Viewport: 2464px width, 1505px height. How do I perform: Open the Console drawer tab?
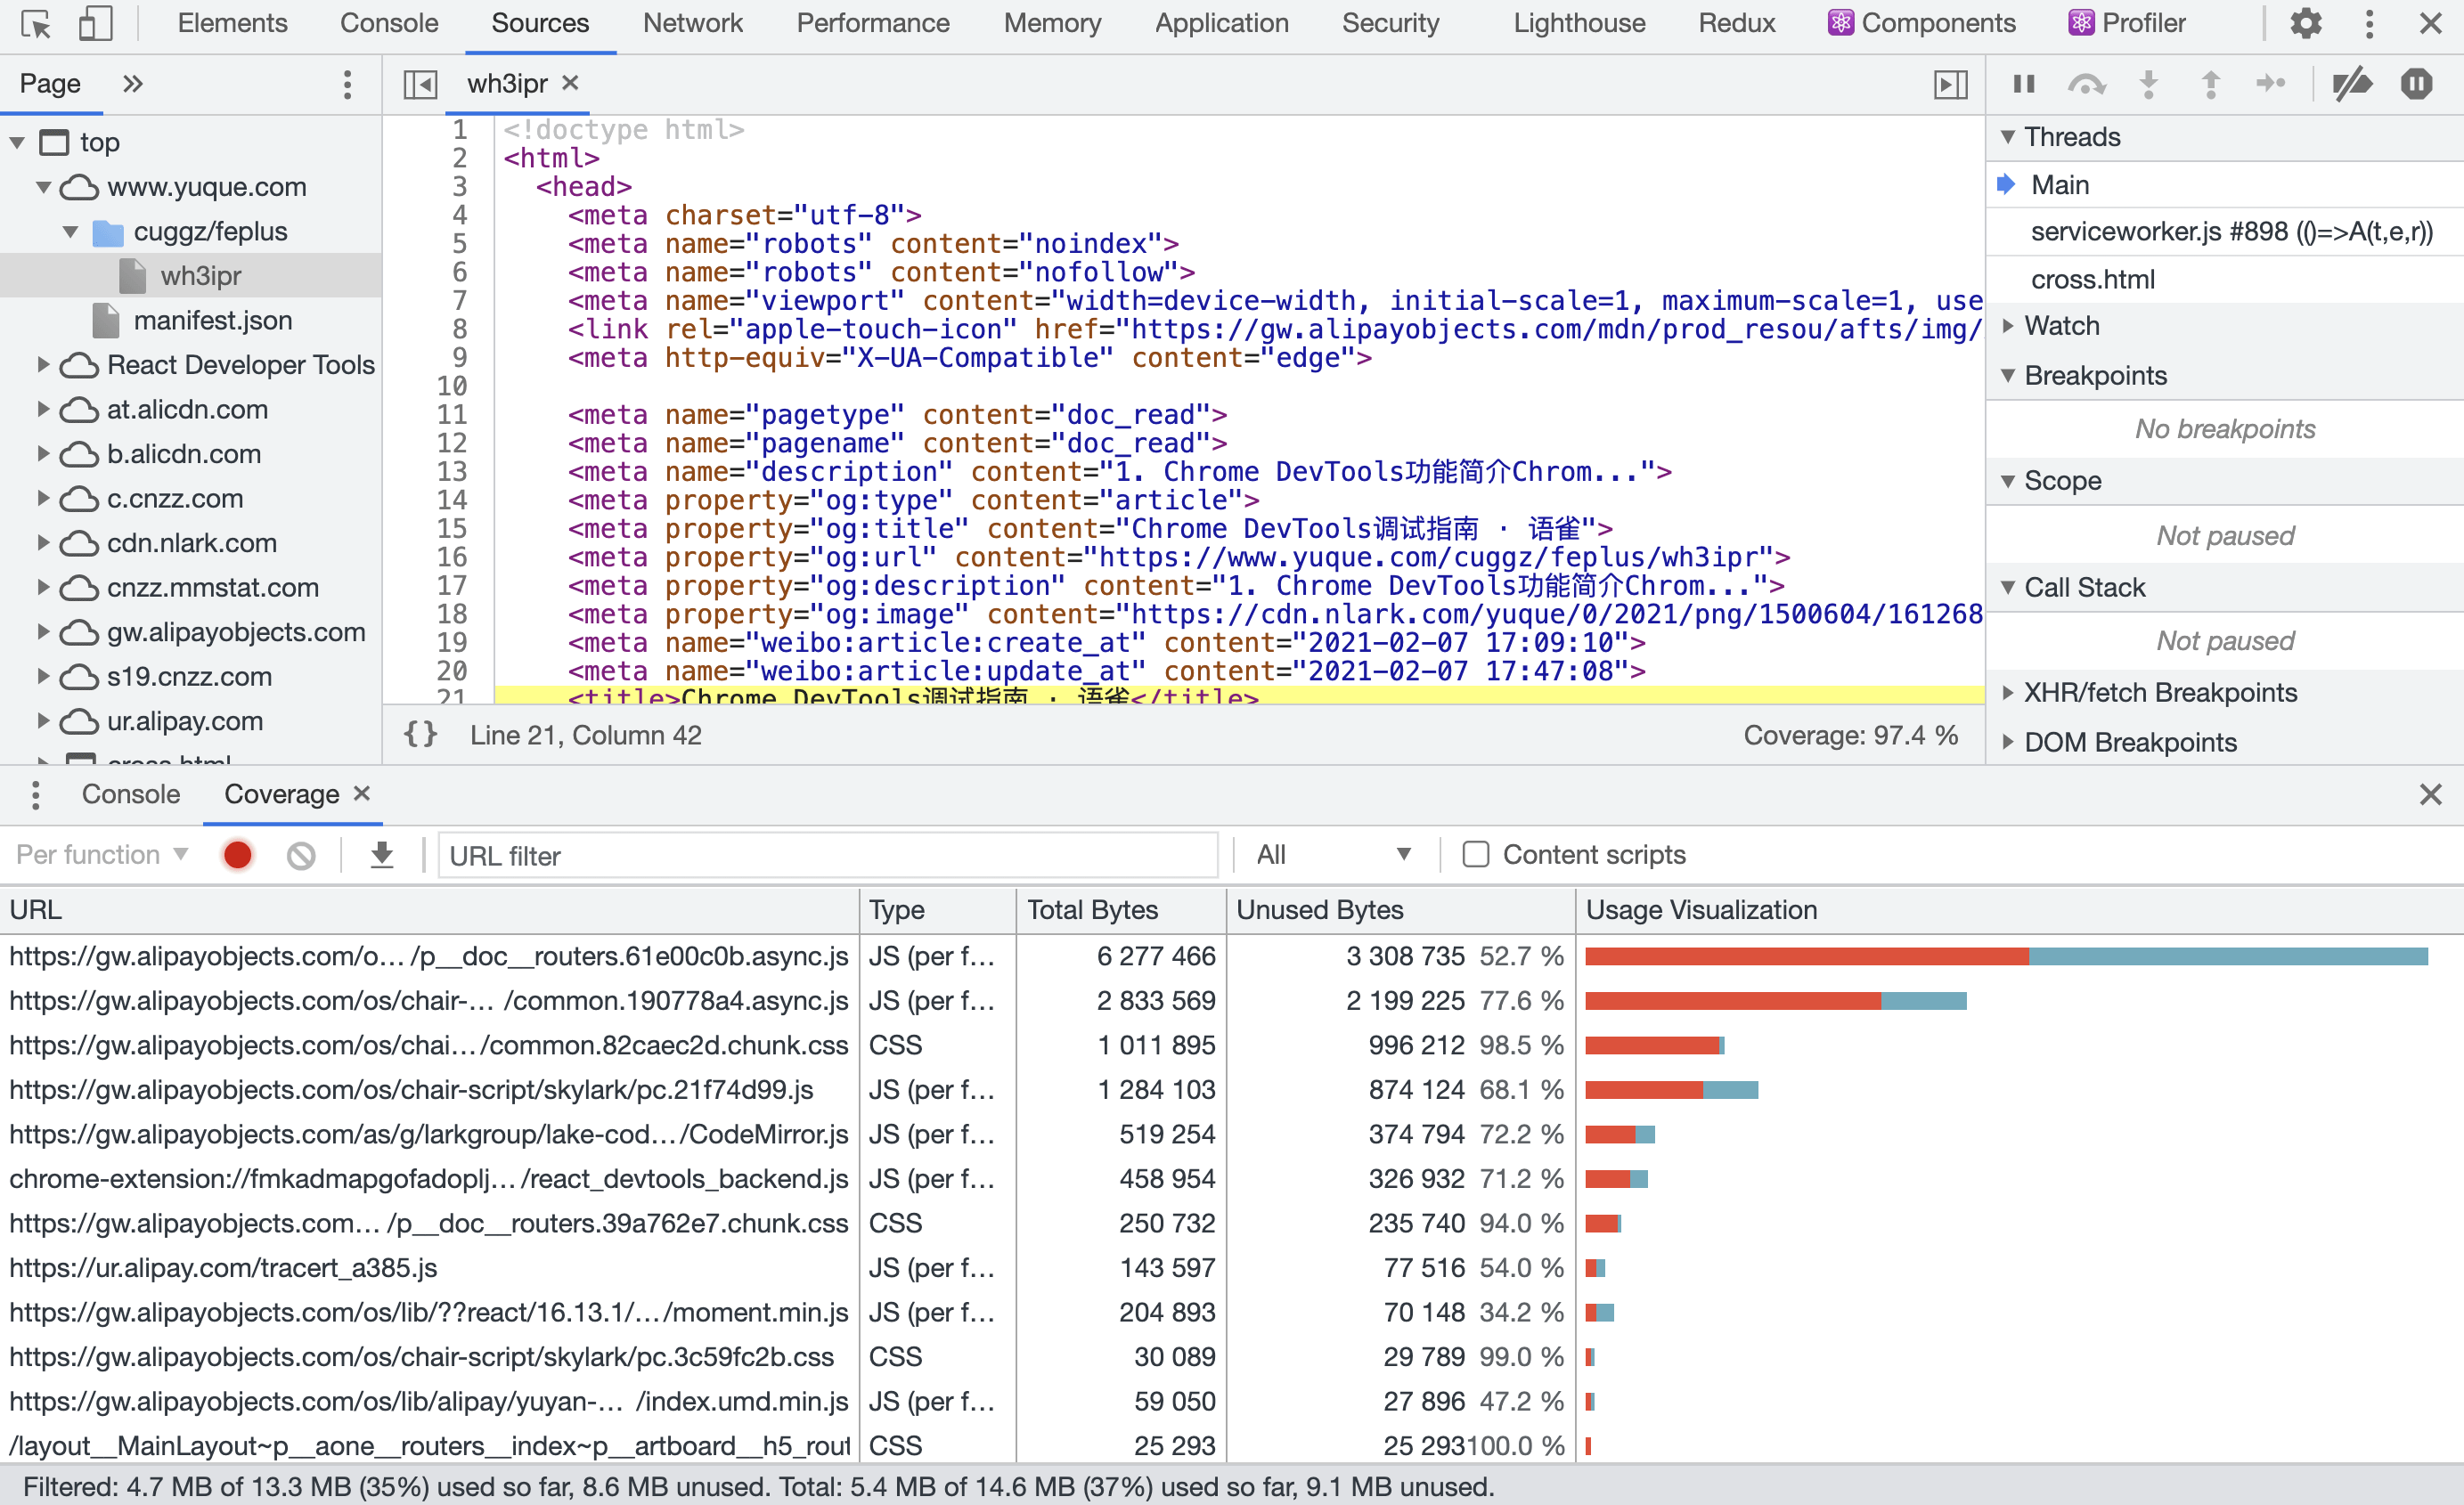point(131,794)
